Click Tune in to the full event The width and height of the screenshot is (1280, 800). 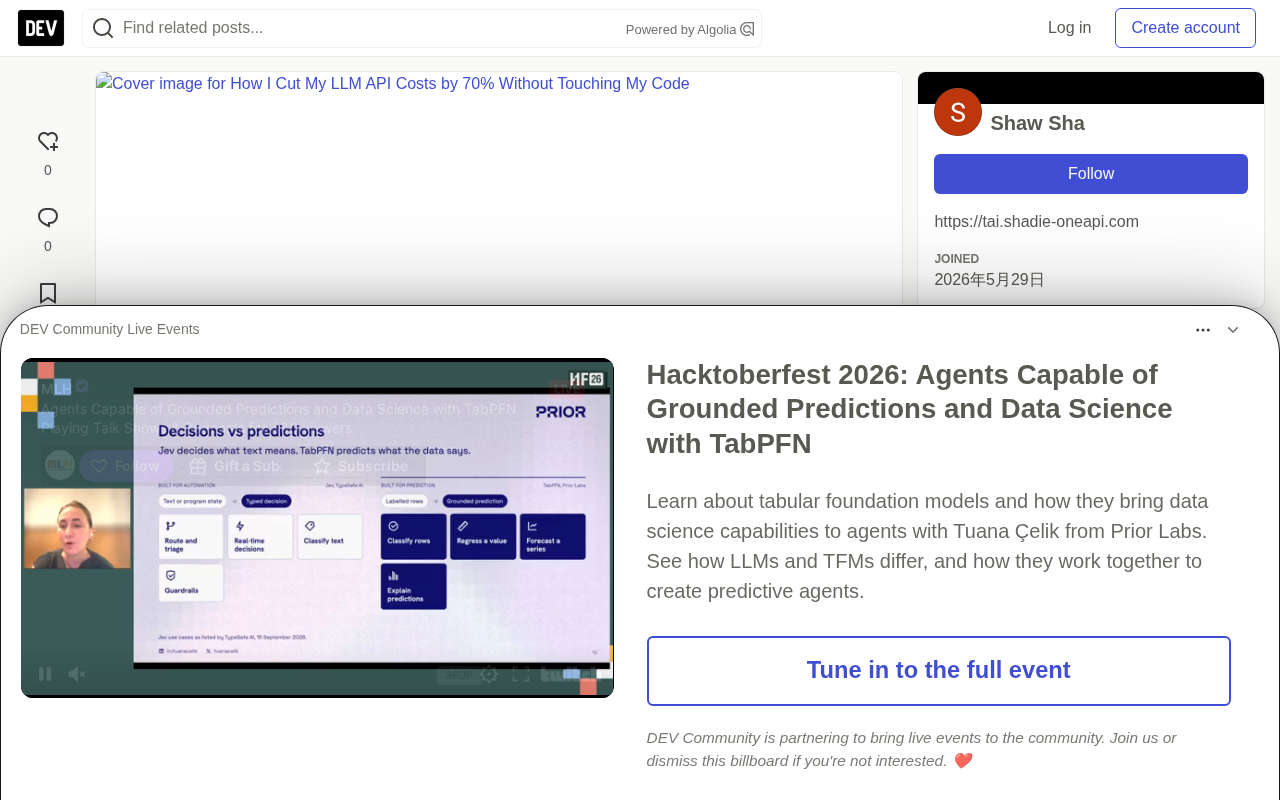939,671
